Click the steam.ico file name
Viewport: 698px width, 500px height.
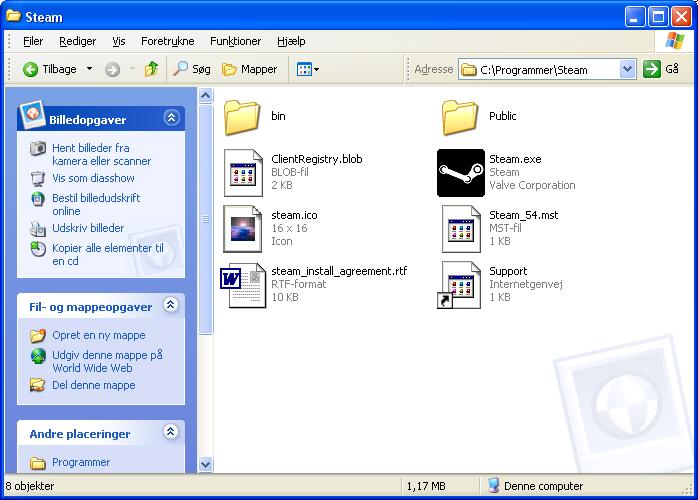[x=294, y=215]
